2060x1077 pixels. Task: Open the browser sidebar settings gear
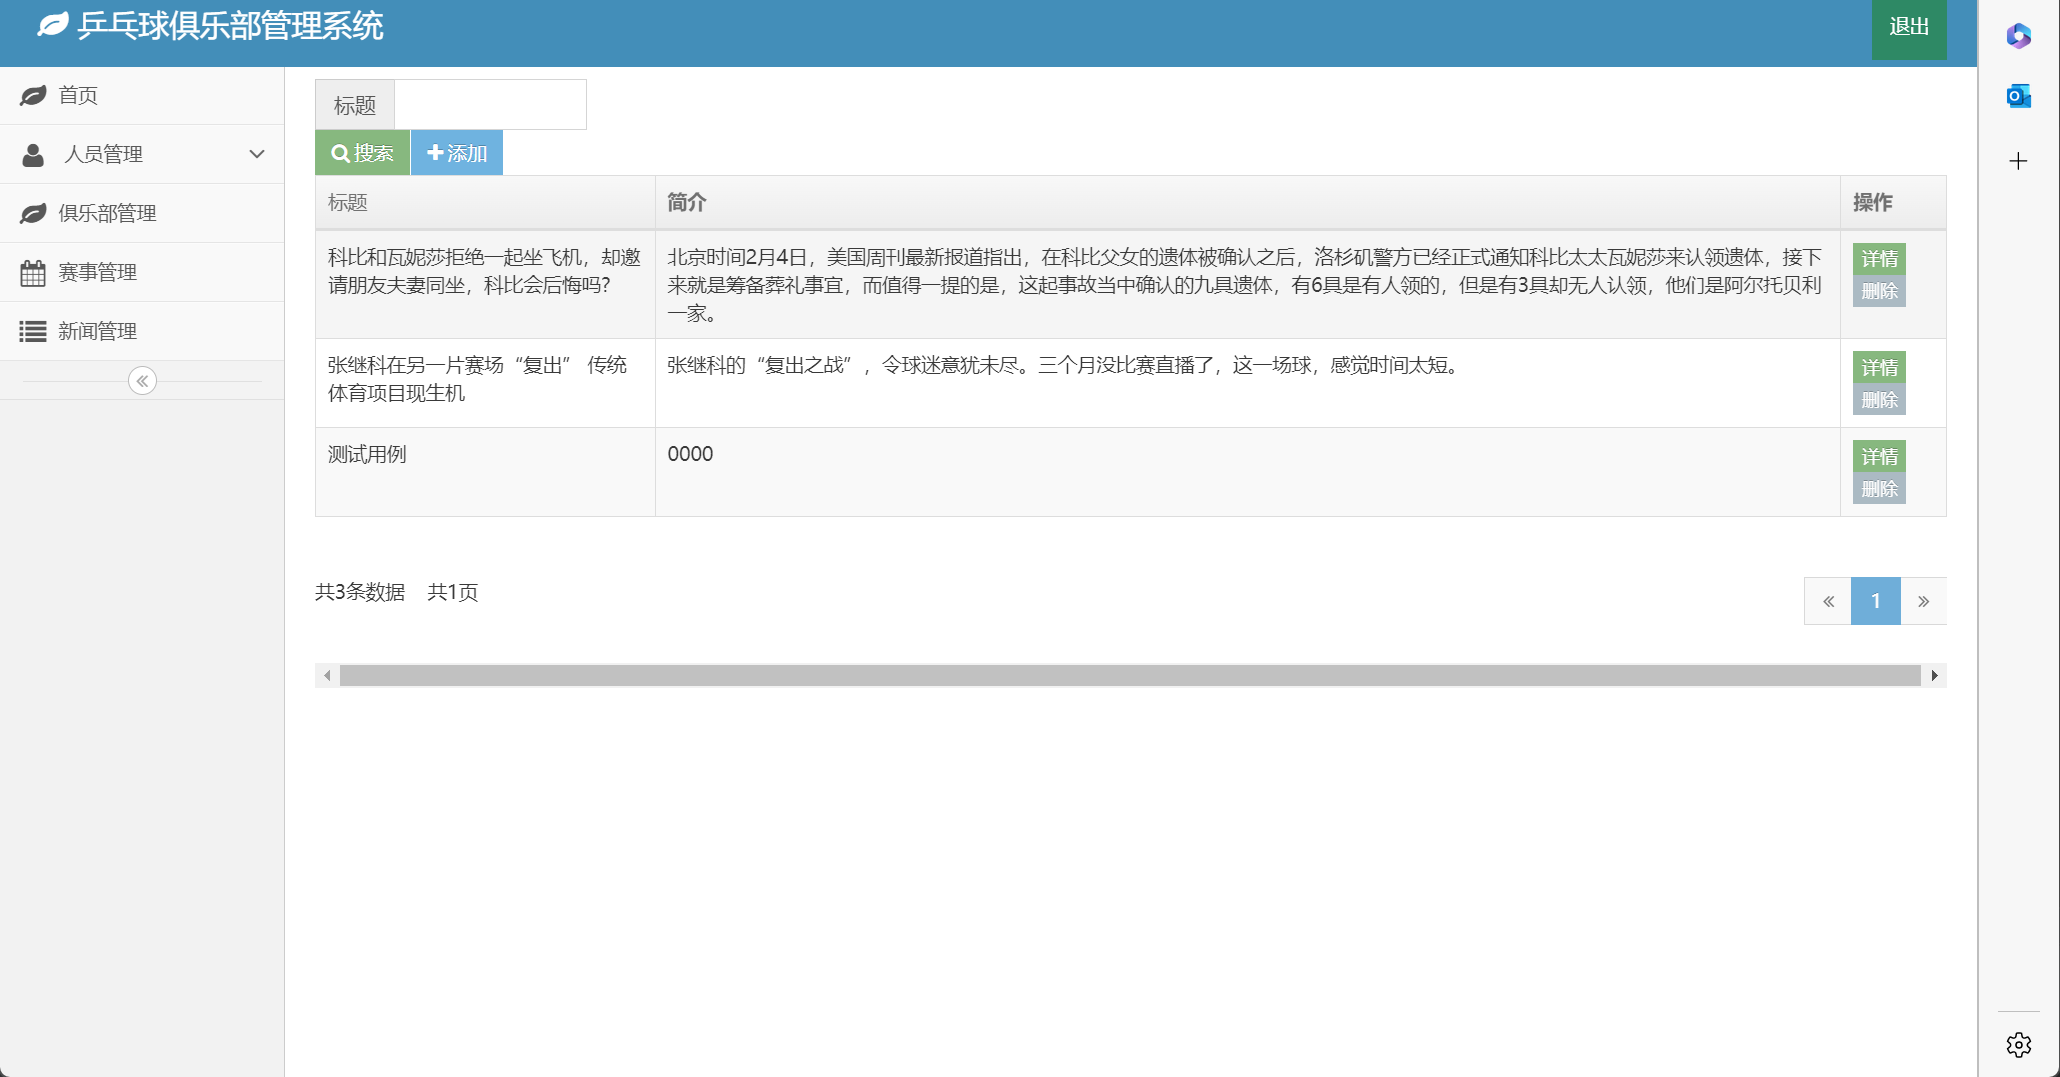coord(2018,1044)
